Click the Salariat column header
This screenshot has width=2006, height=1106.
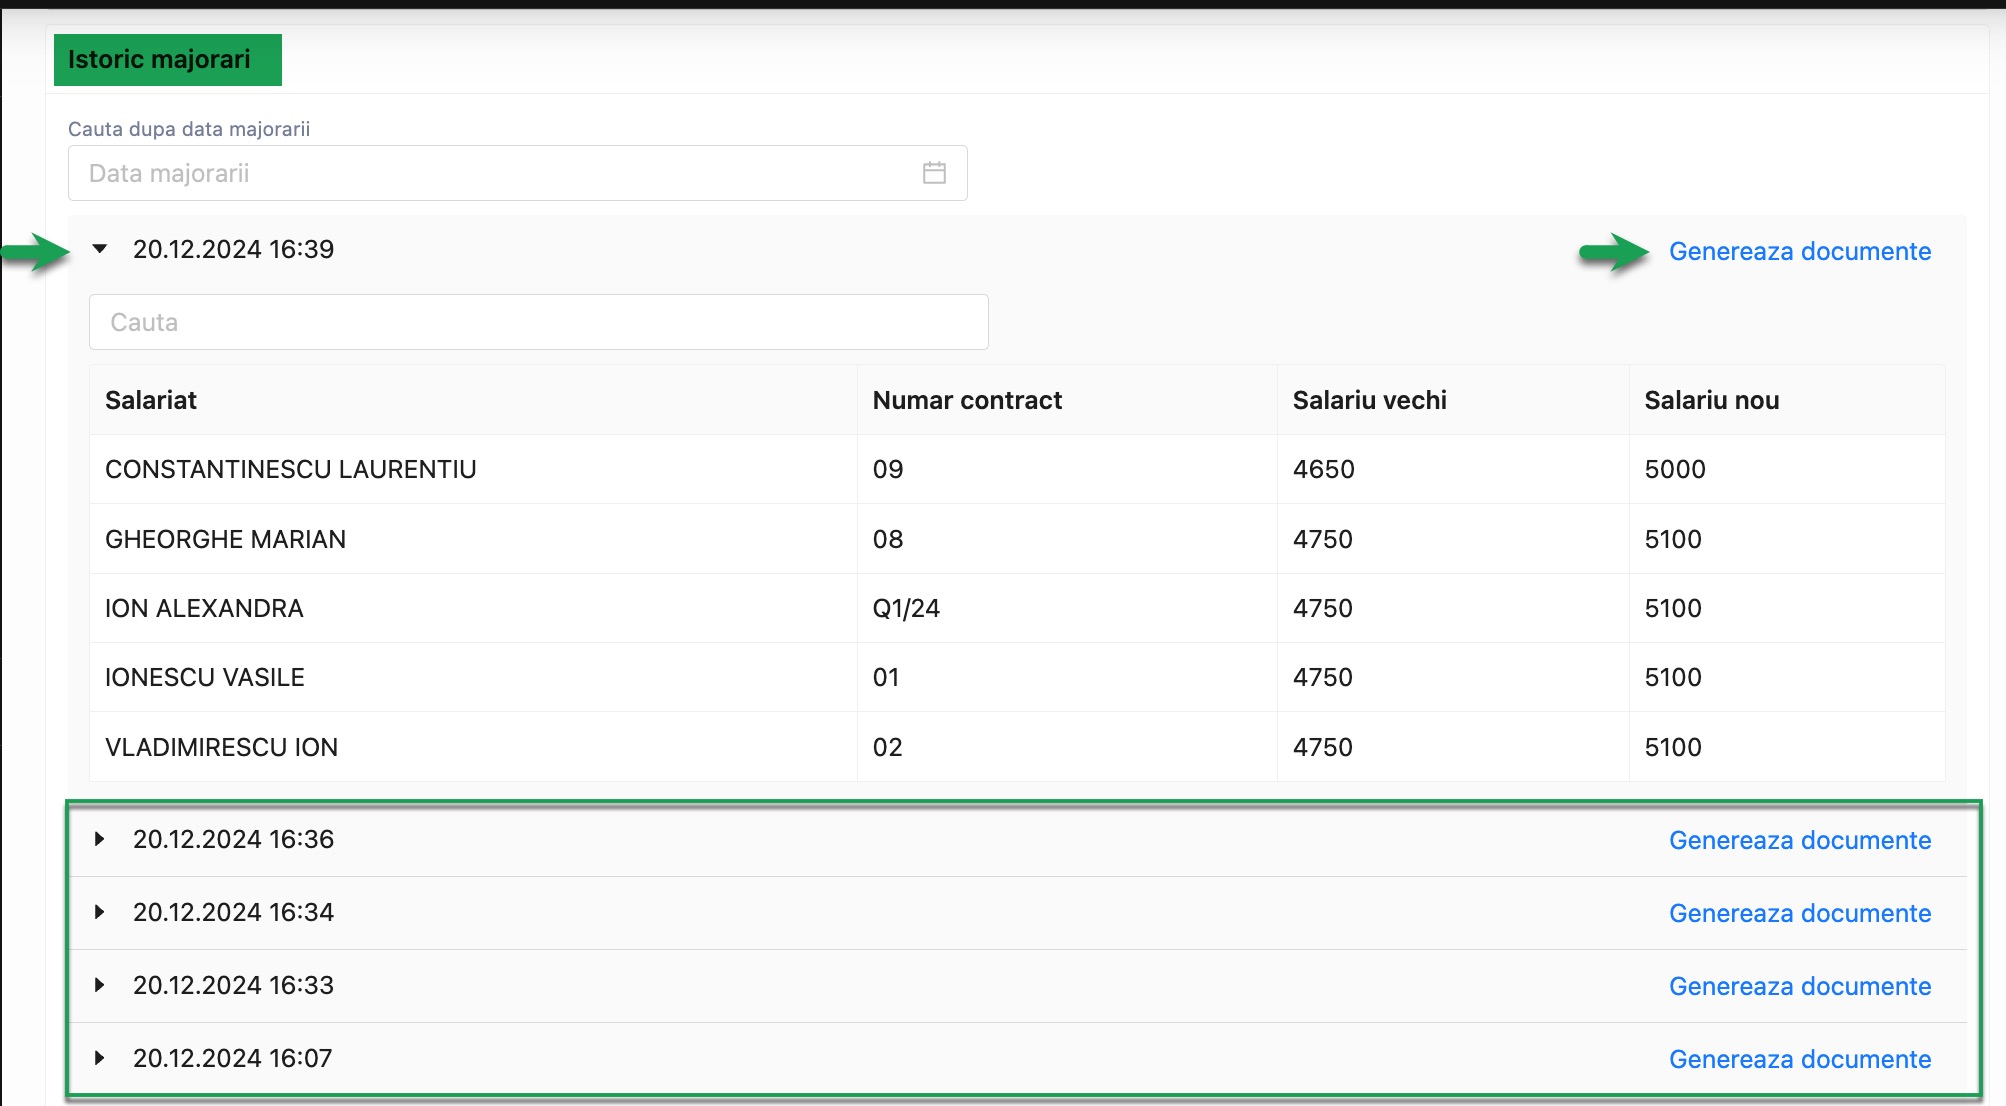point(151,400)
